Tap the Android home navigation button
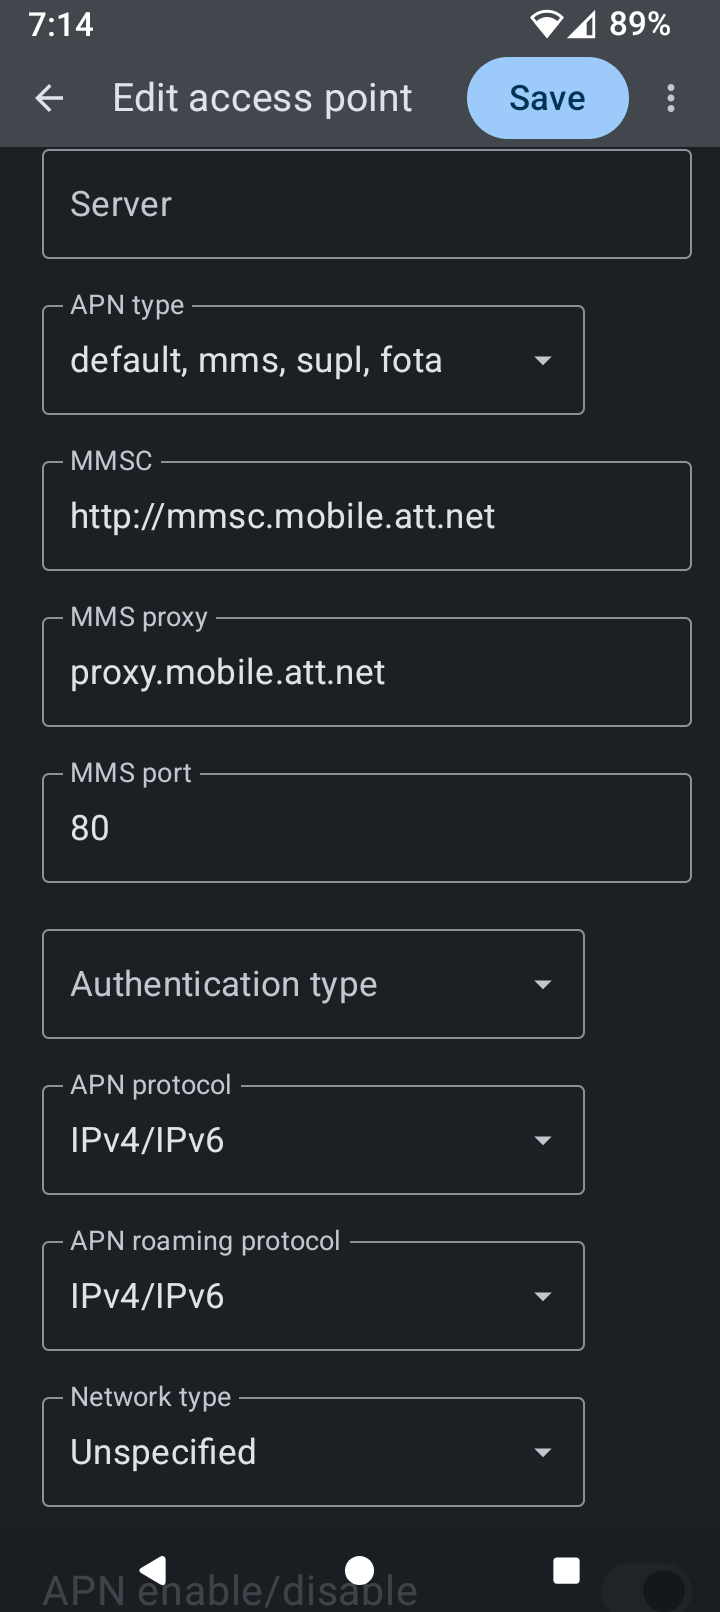This screenshot has height=1612, width=720. pyautogui.click(x=359, y=1570)
